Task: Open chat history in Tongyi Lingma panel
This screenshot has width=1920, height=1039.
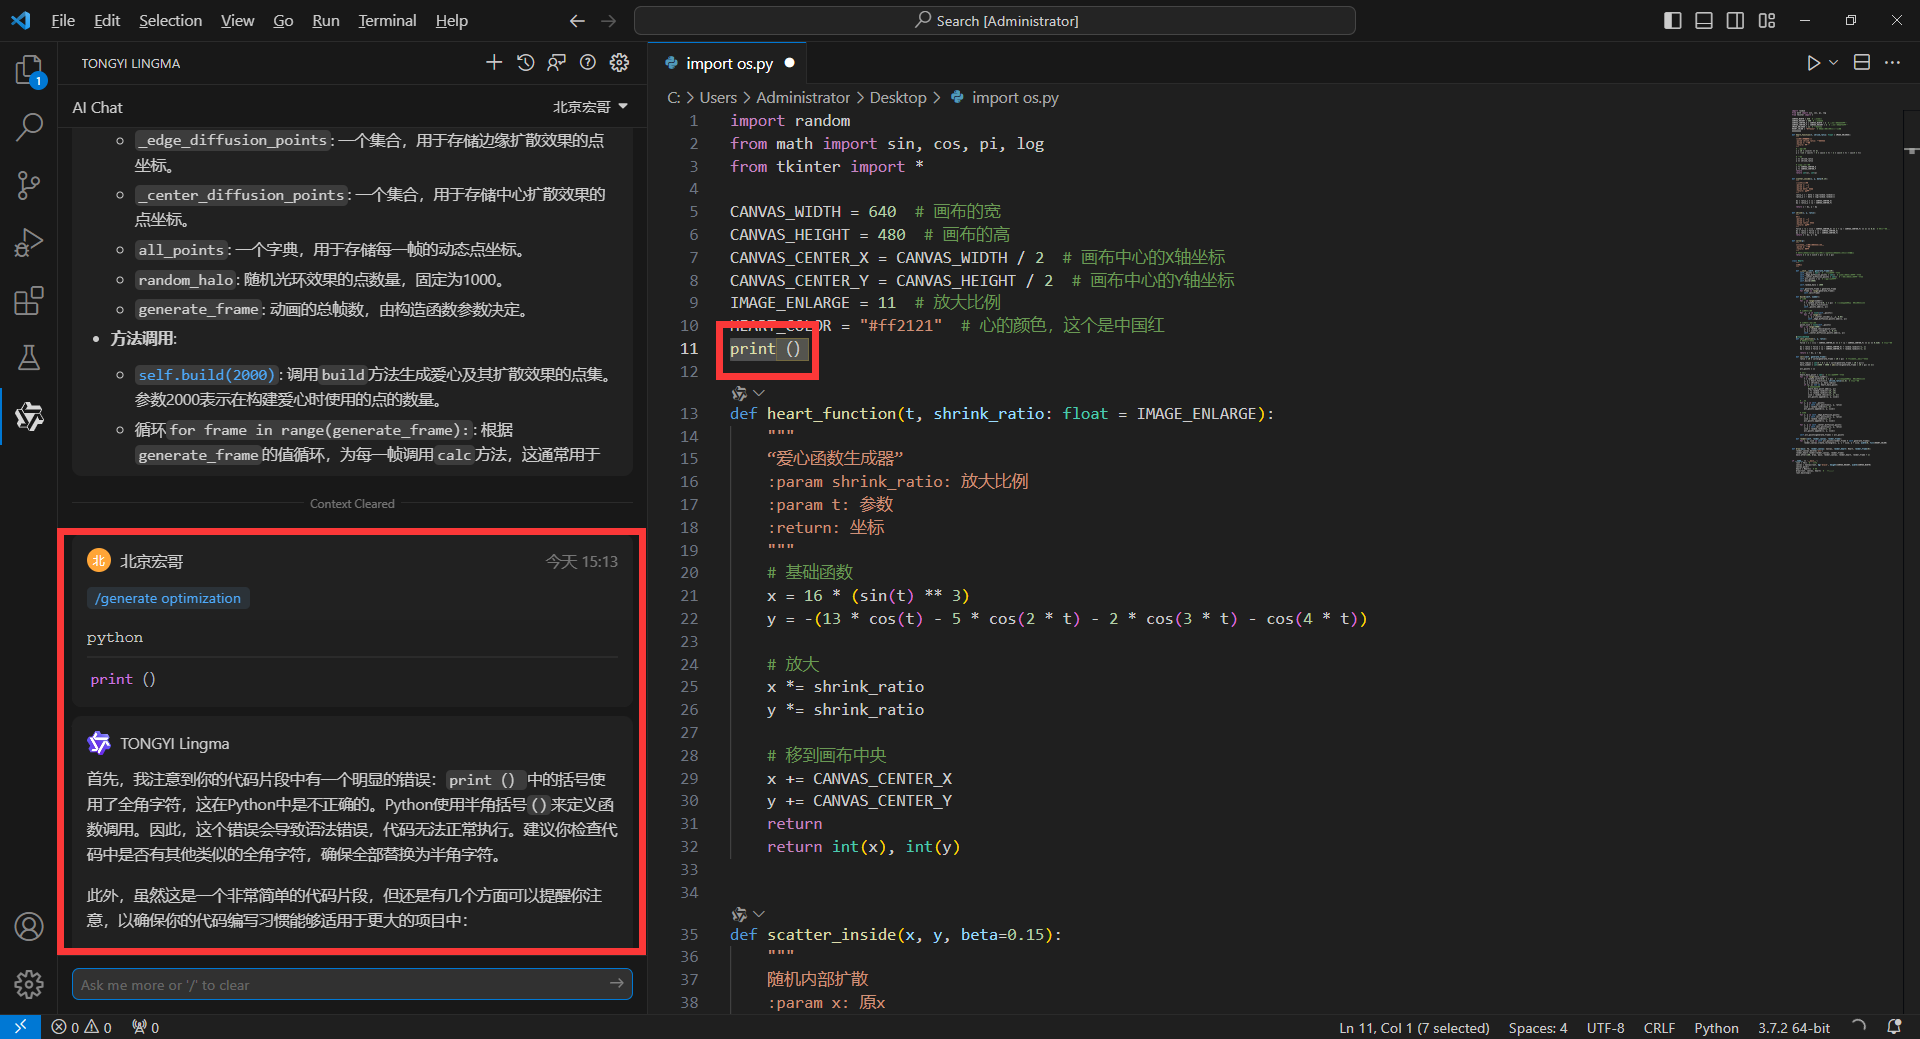Action: pyautogui.click(x=525, y=63)
